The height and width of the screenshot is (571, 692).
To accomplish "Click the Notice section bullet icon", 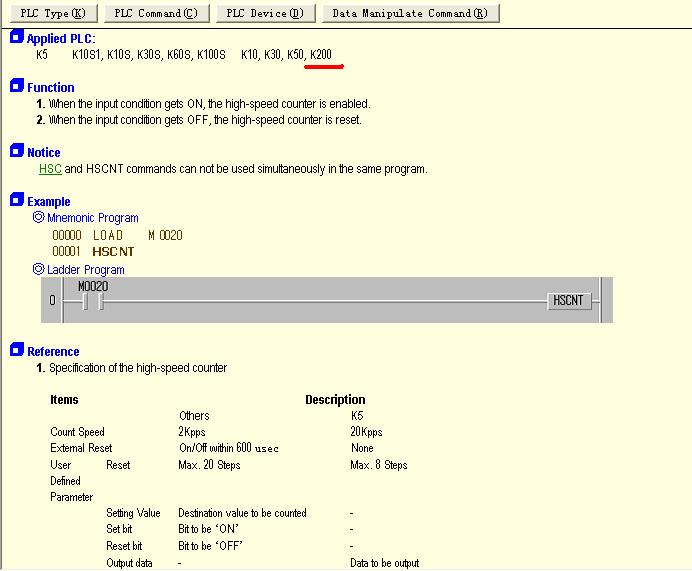I will pos(16,152).
